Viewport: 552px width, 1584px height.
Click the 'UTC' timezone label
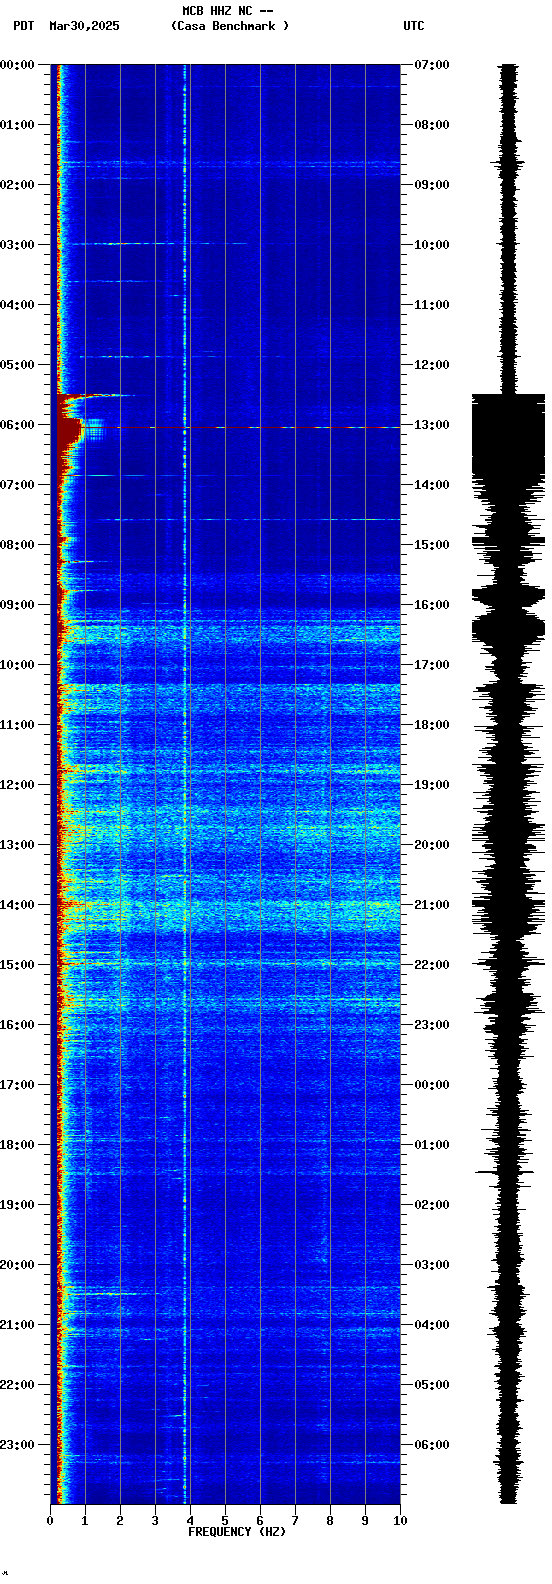pos(414,26)
